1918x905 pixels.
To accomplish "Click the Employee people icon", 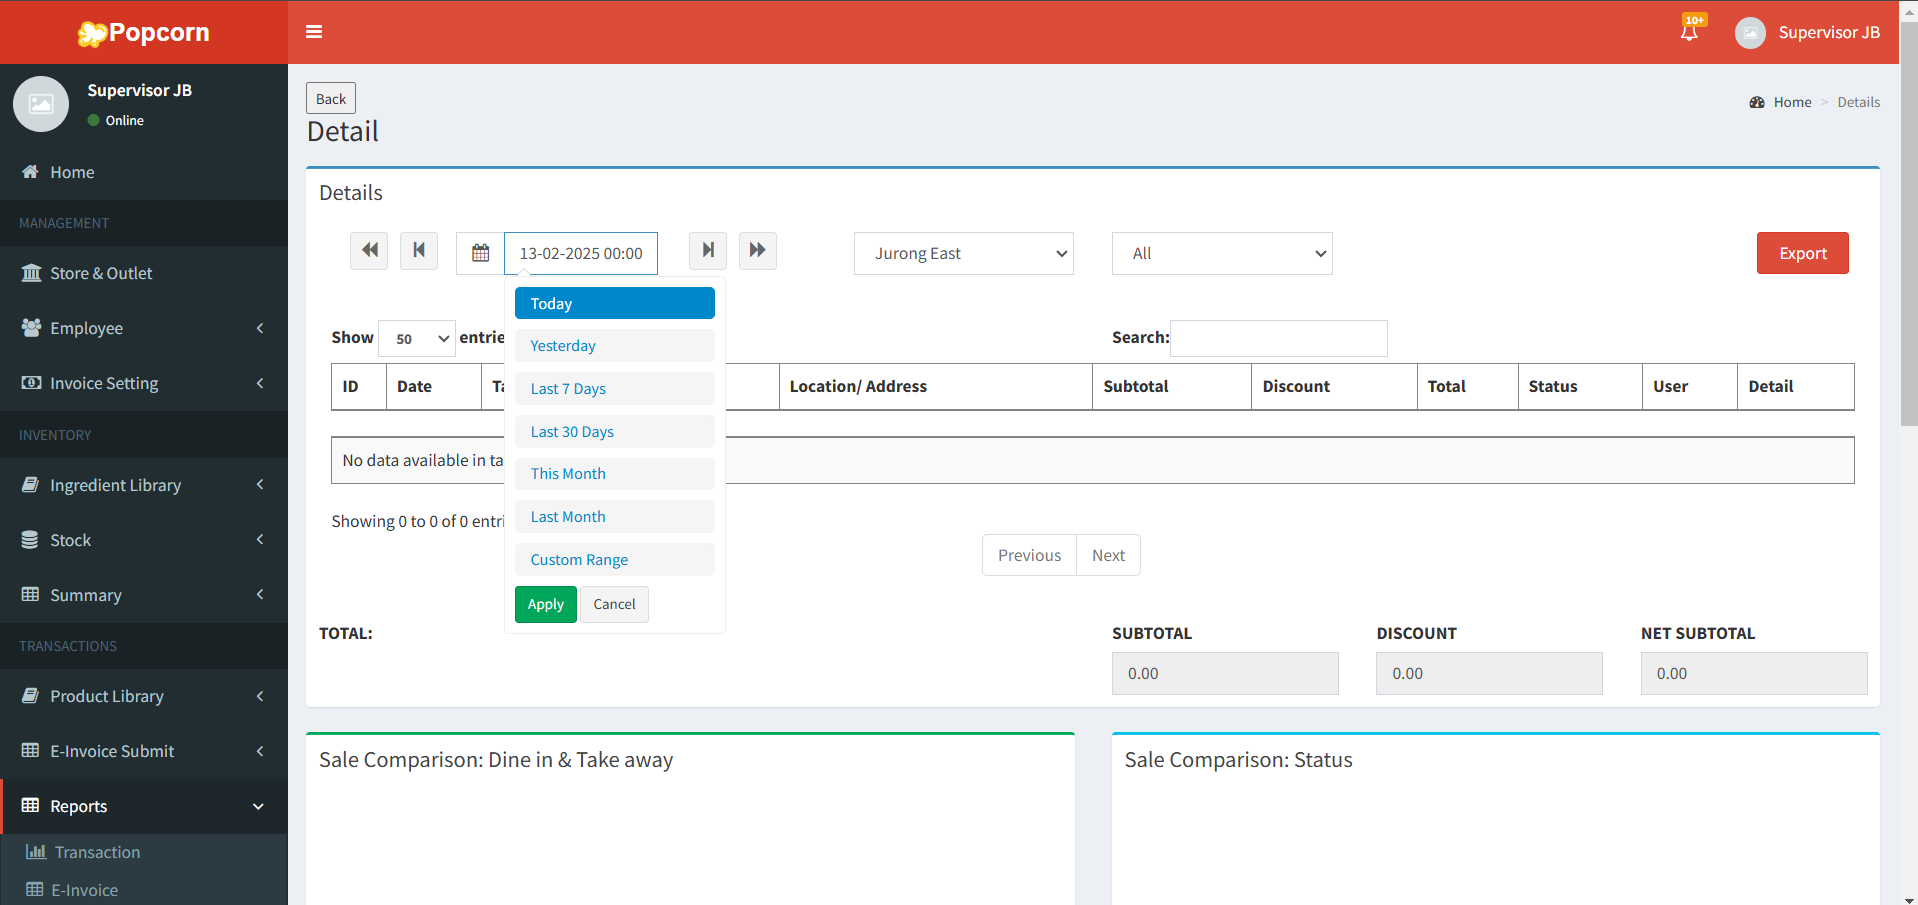I will tap(31, 328).
